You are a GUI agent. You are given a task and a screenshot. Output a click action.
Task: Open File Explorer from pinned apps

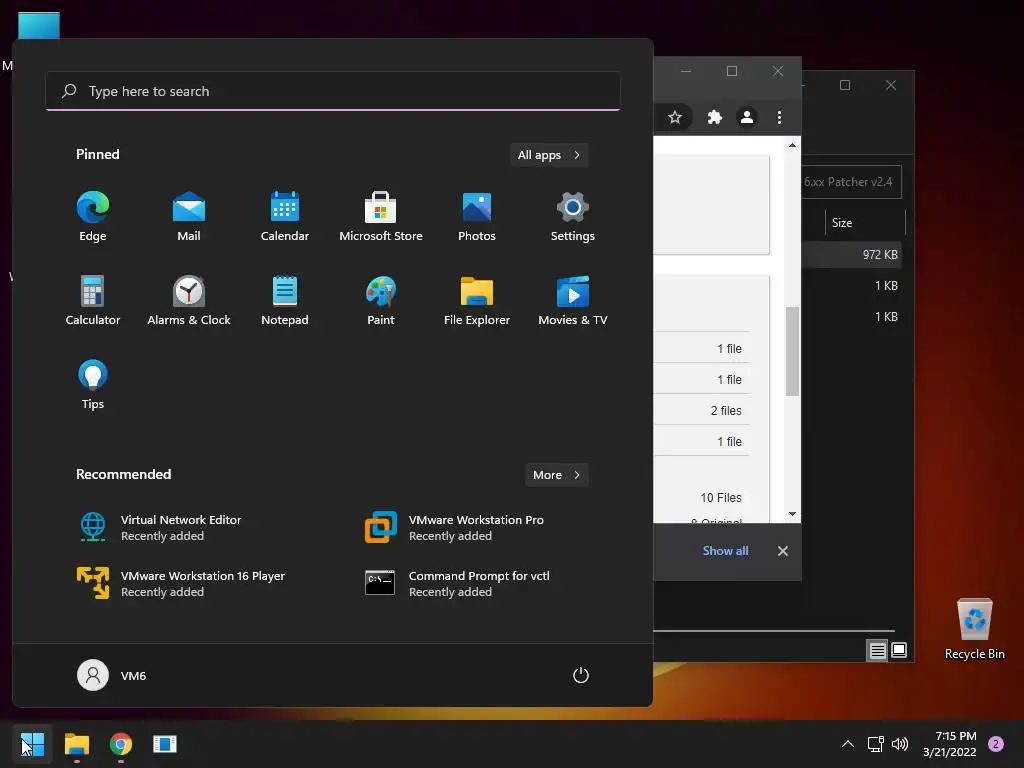coord(477,300)
